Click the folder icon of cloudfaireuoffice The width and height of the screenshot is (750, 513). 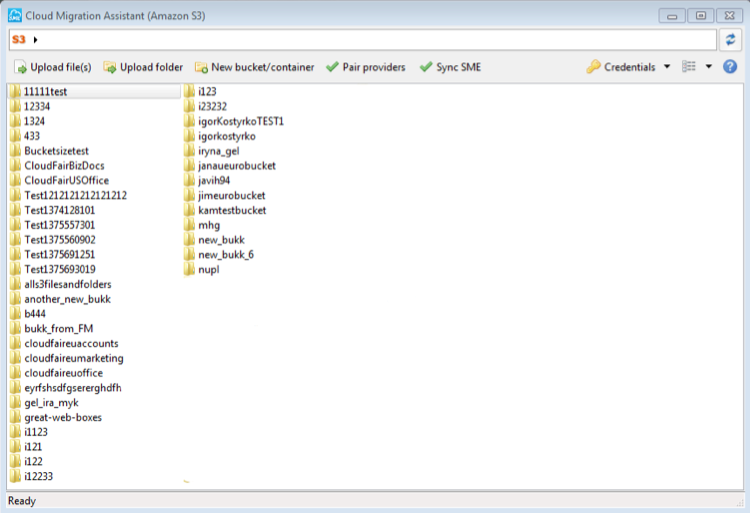click(x=15, y=372)
